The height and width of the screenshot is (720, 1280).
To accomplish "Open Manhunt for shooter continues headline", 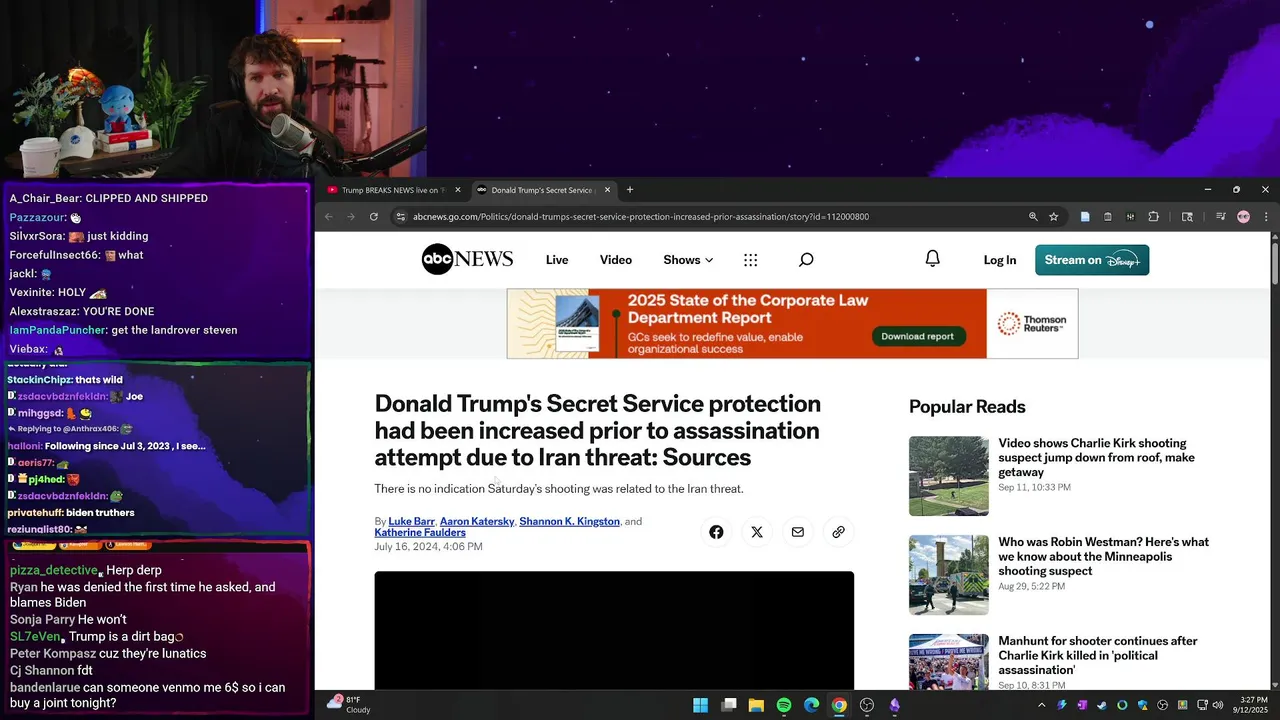I will [x=1097, y=656].
